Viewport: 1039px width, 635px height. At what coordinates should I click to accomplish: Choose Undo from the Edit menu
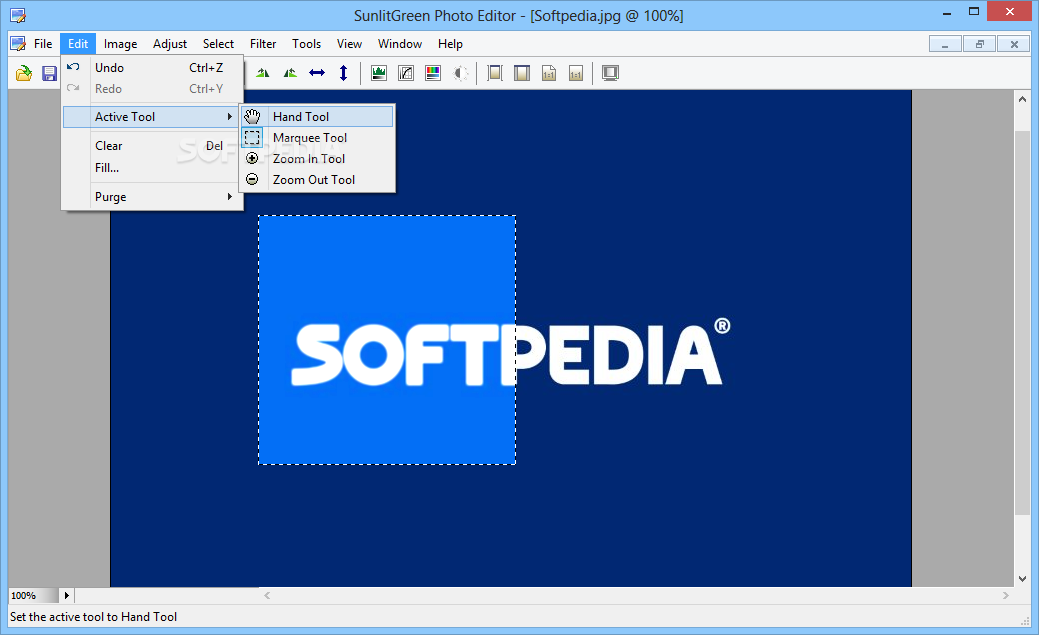tap(152, 68)
